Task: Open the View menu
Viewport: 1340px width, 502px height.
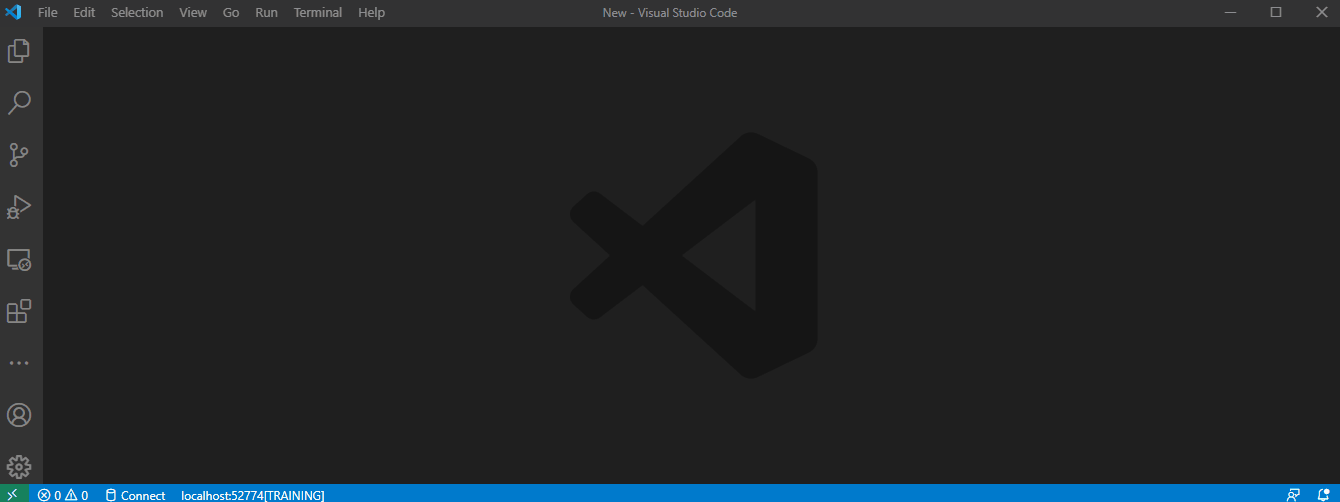Action: [x=193, y=13]
